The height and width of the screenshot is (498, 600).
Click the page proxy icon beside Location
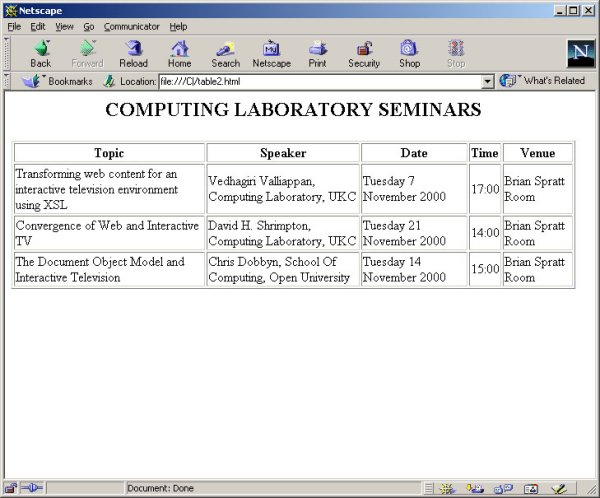(x=109, y=81)
